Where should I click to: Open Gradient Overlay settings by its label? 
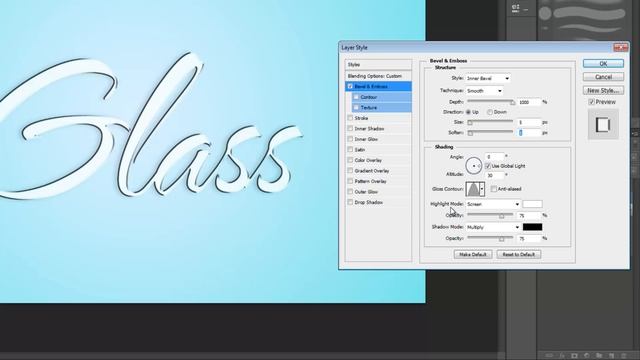point(371,171)
